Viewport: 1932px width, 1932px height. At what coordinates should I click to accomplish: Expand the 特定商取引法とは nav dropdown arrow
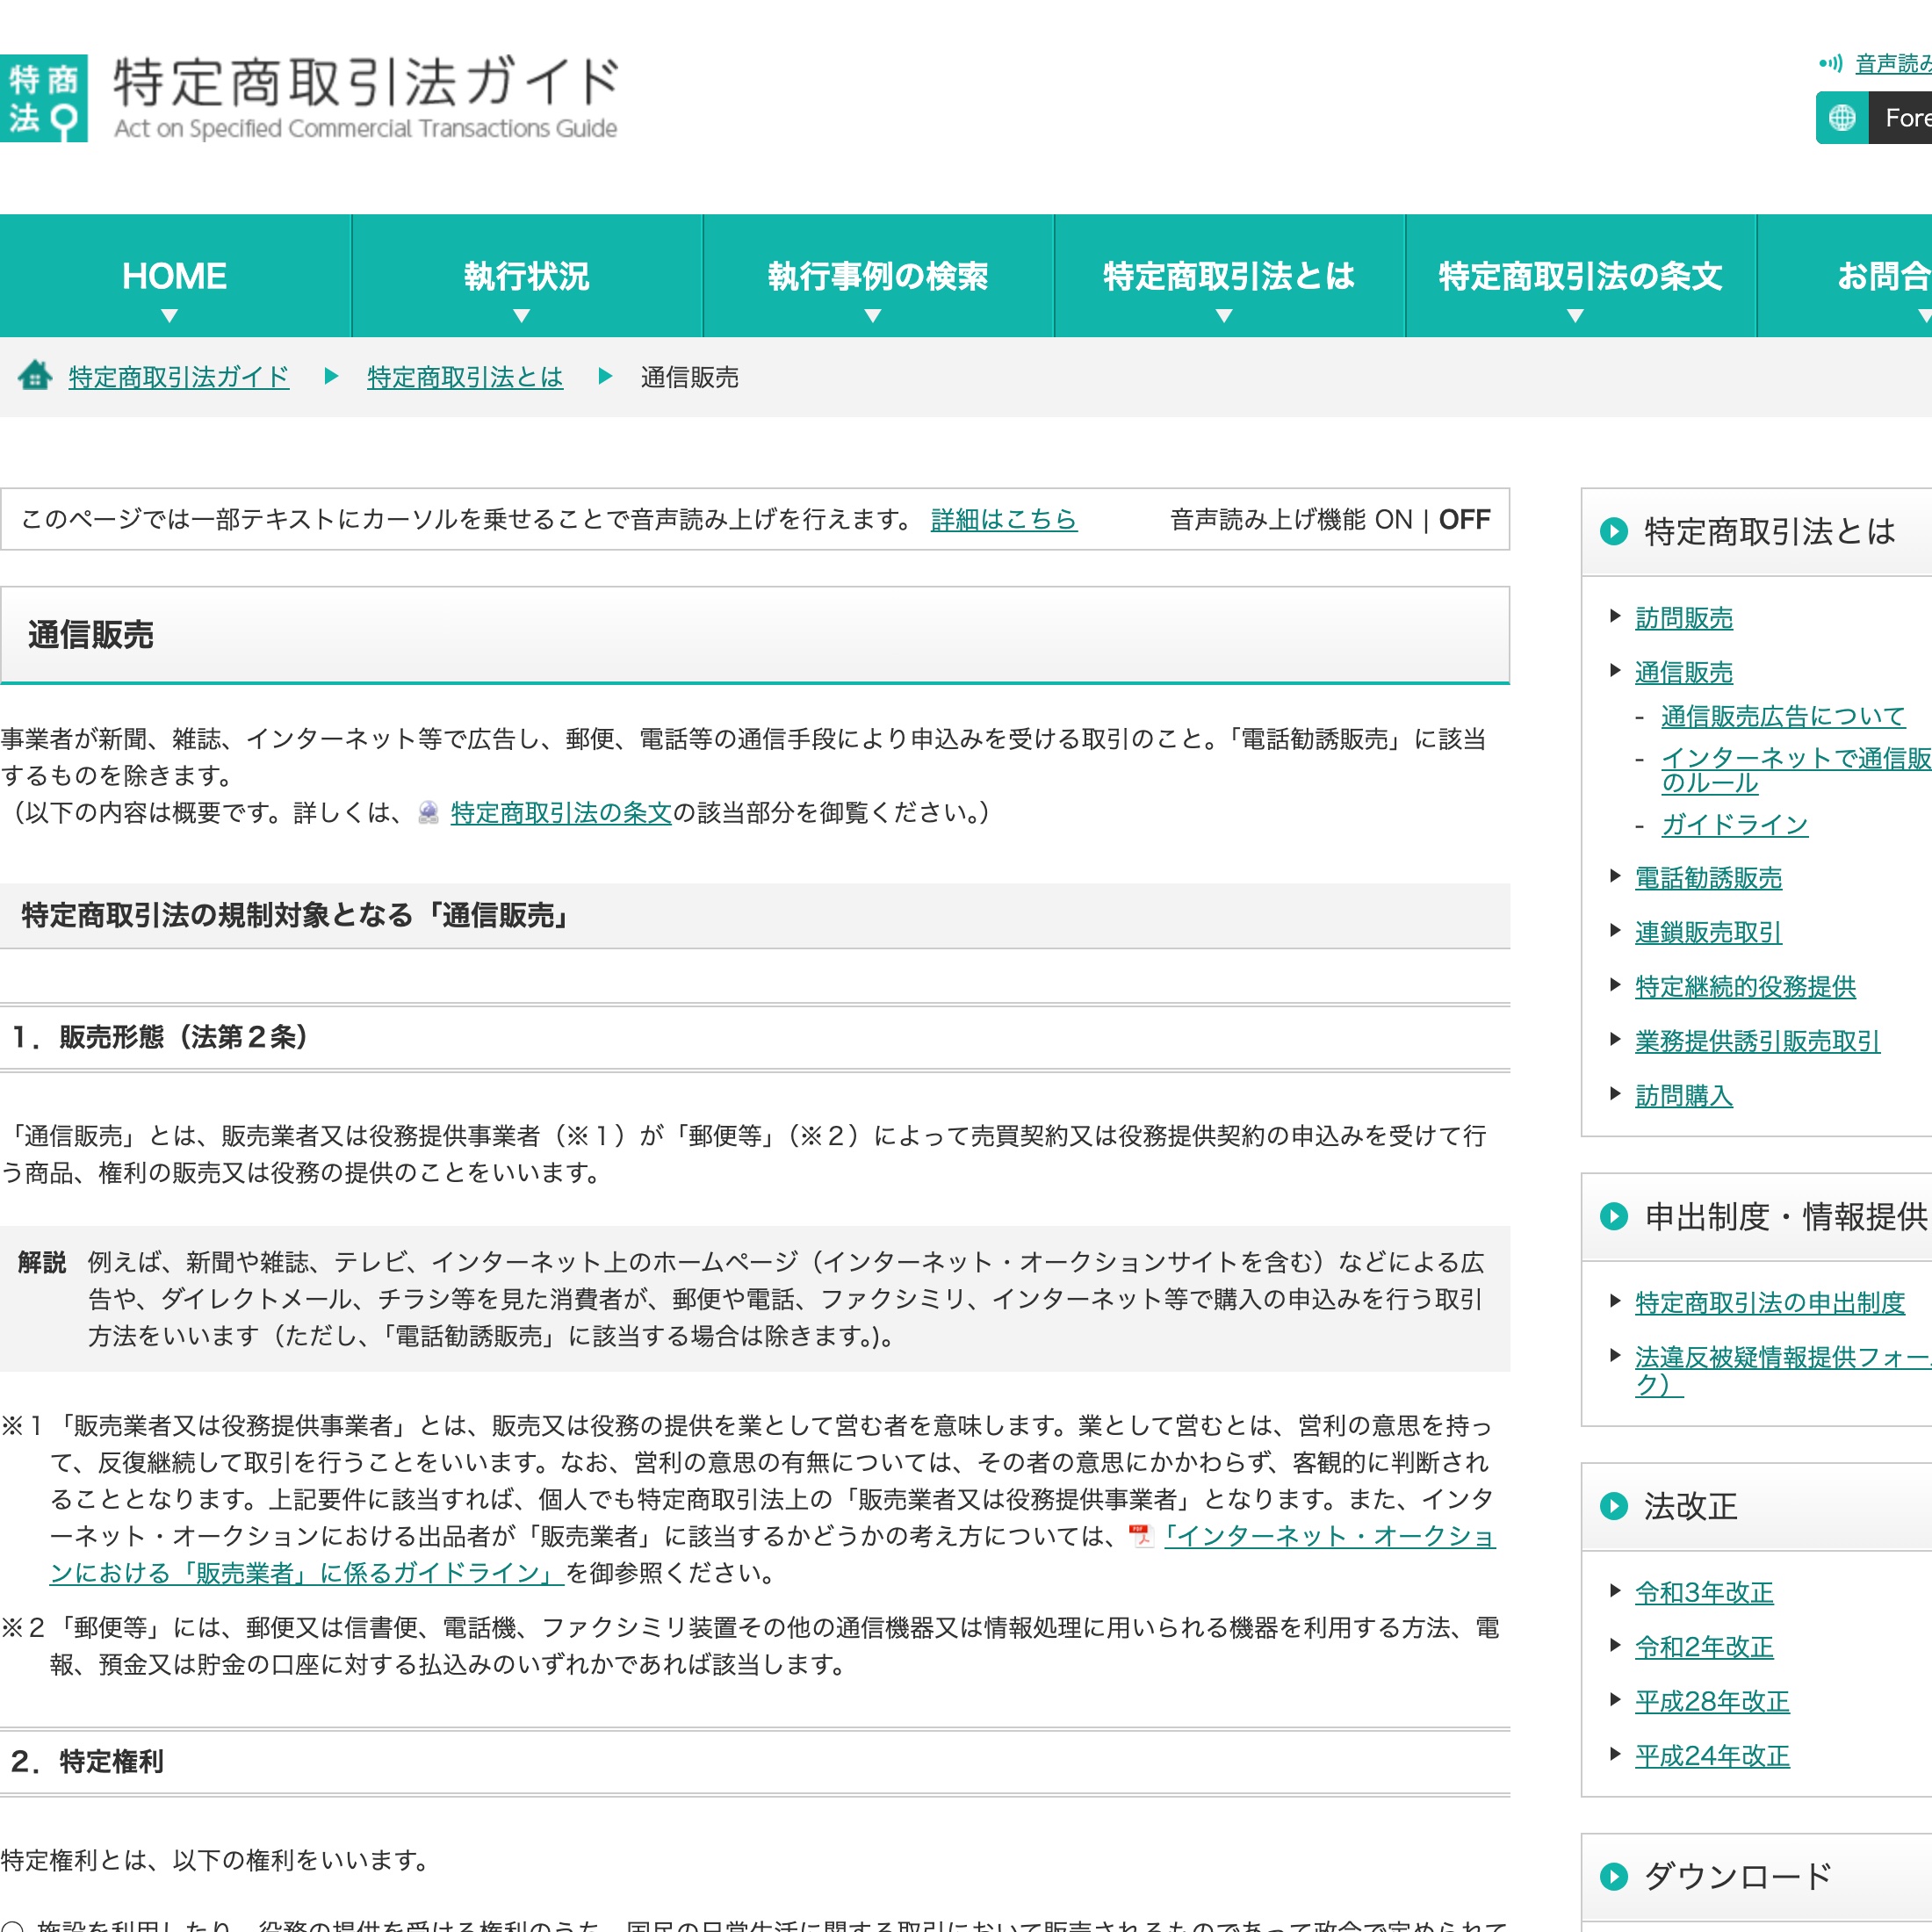tap(1224, 316)
